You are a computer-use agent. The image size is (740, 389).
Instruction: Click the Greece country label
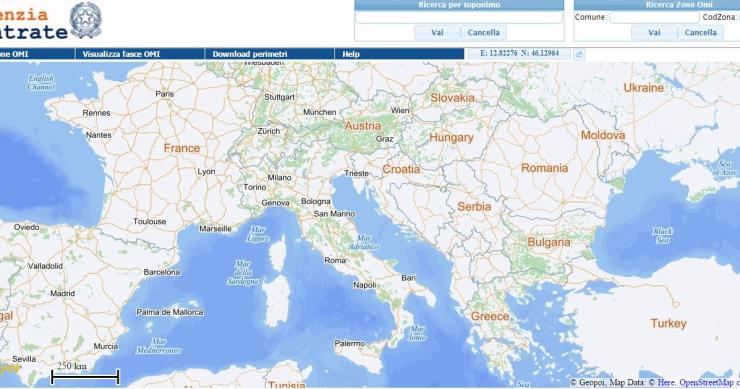pos(490,316)
